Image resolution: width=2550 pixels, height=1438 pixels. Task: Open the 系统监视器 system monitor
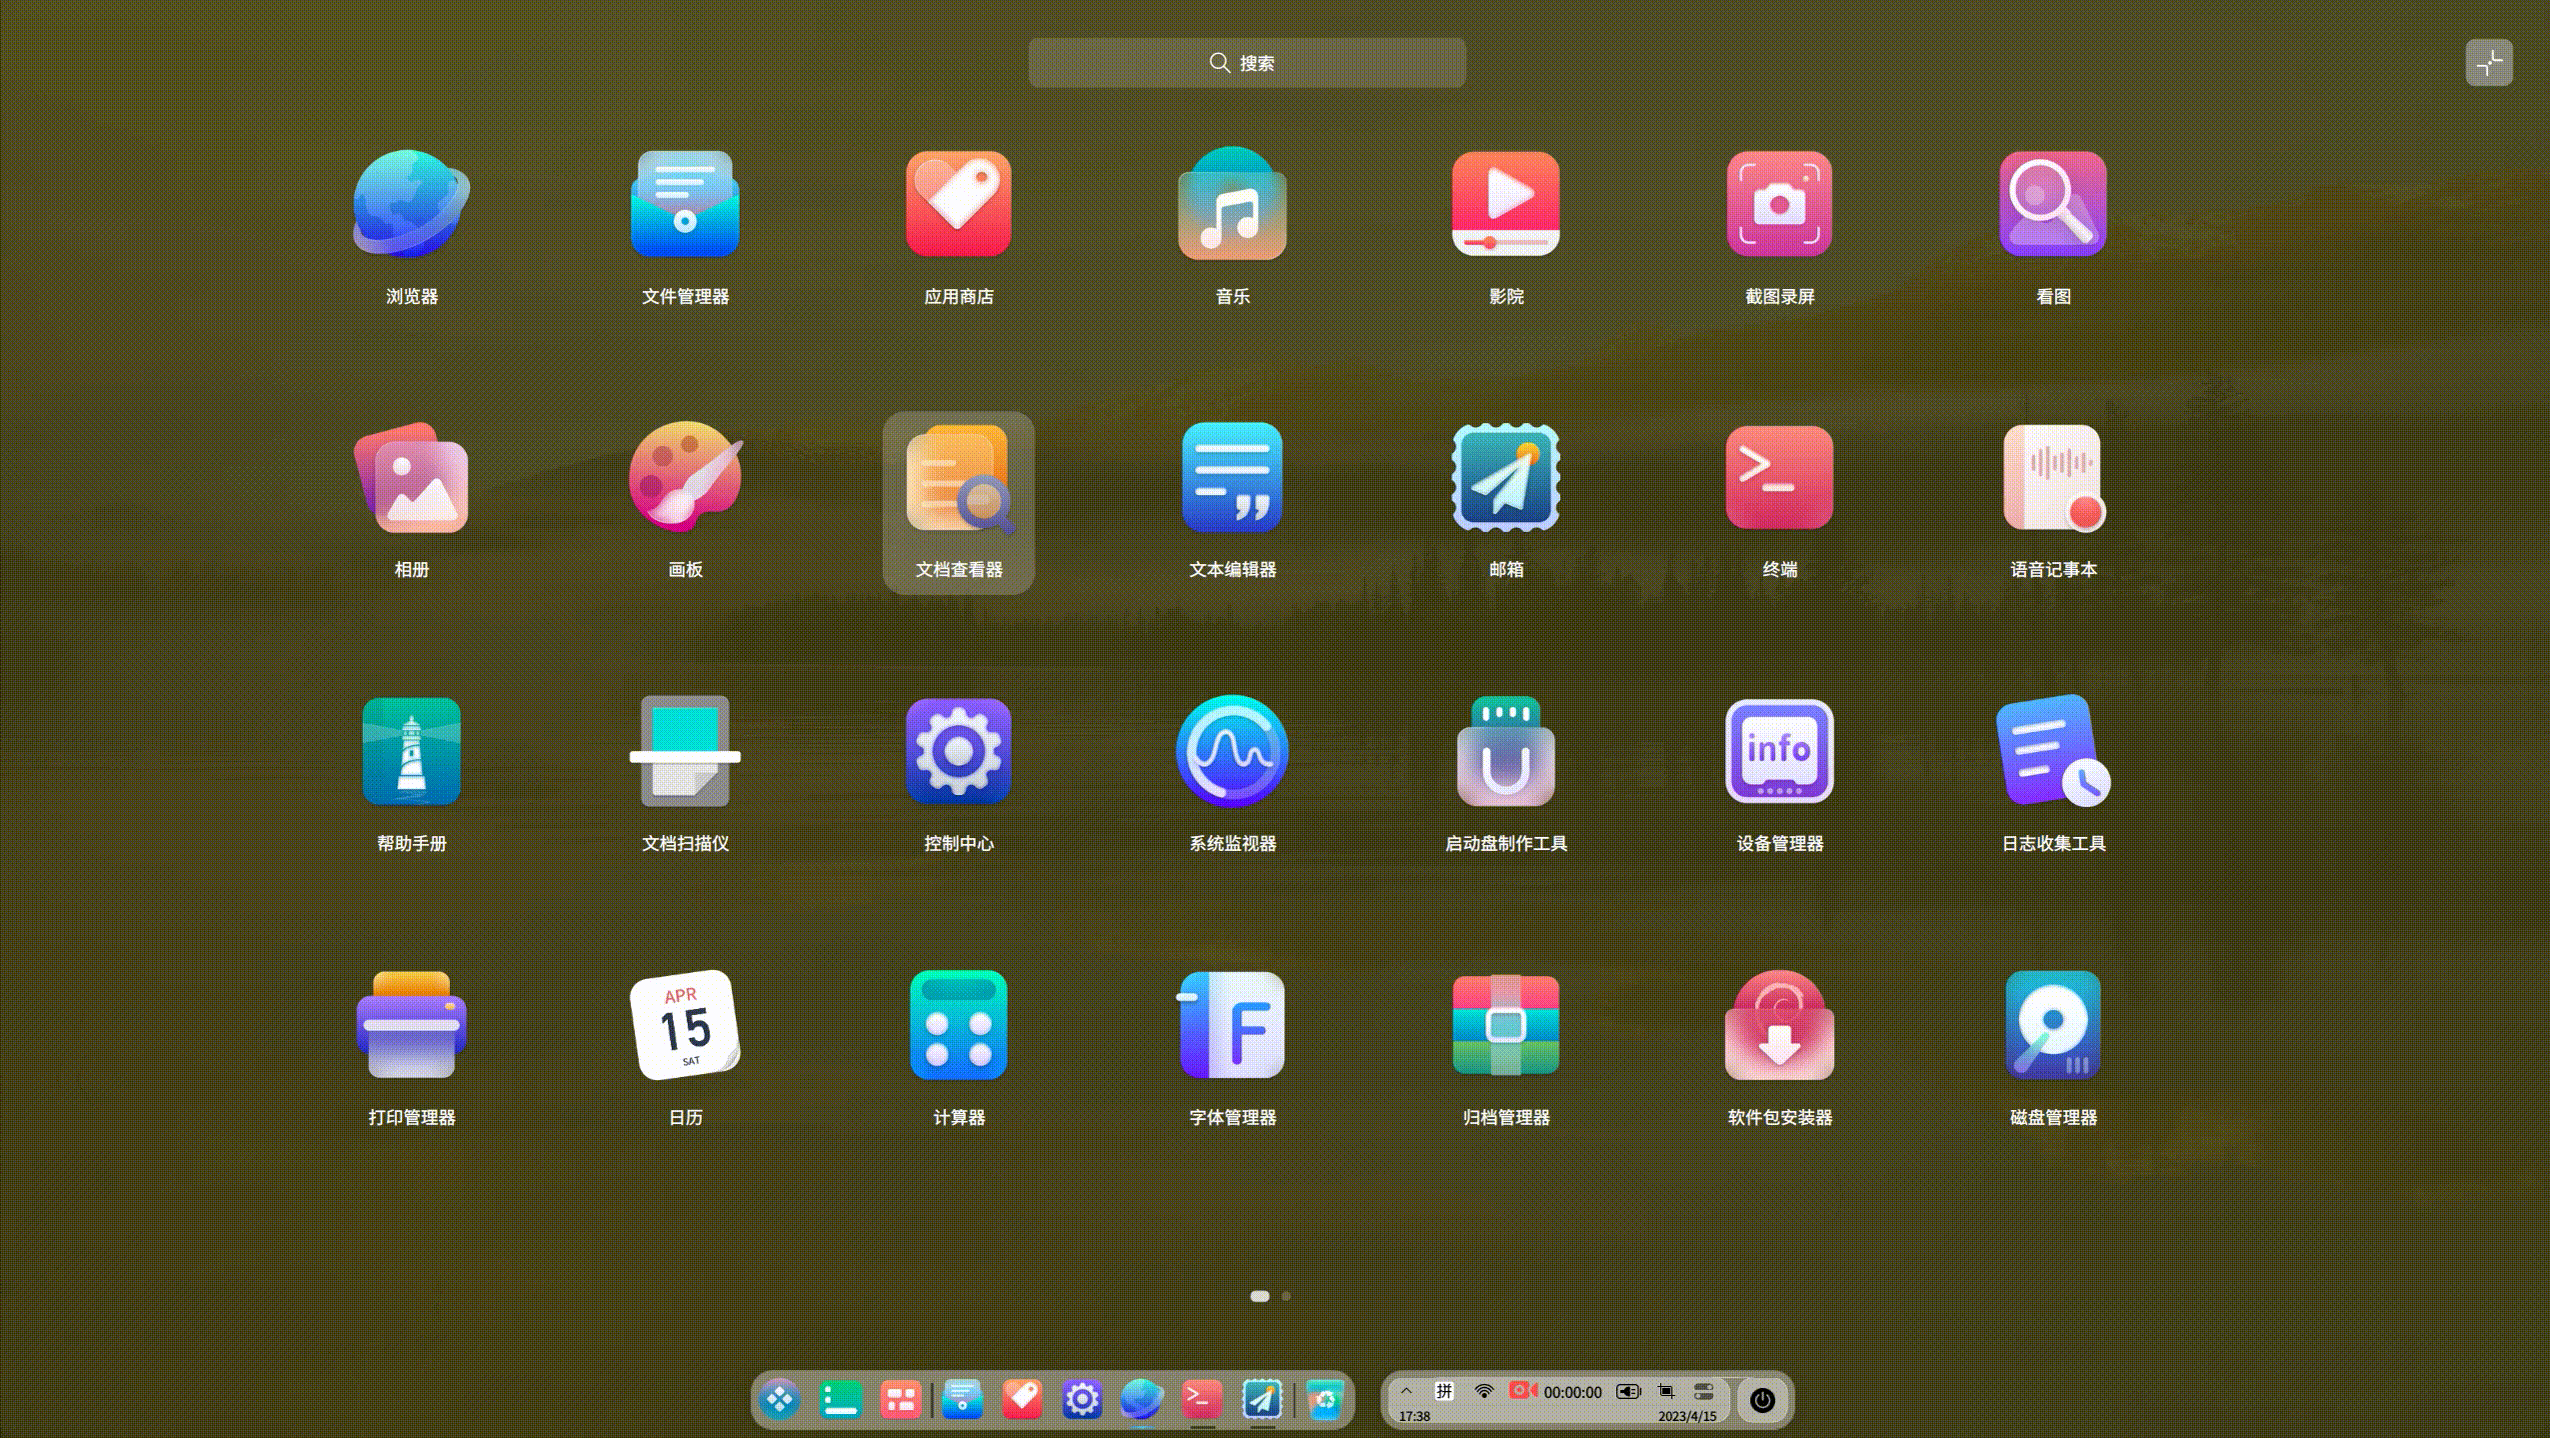point(1232,751)
